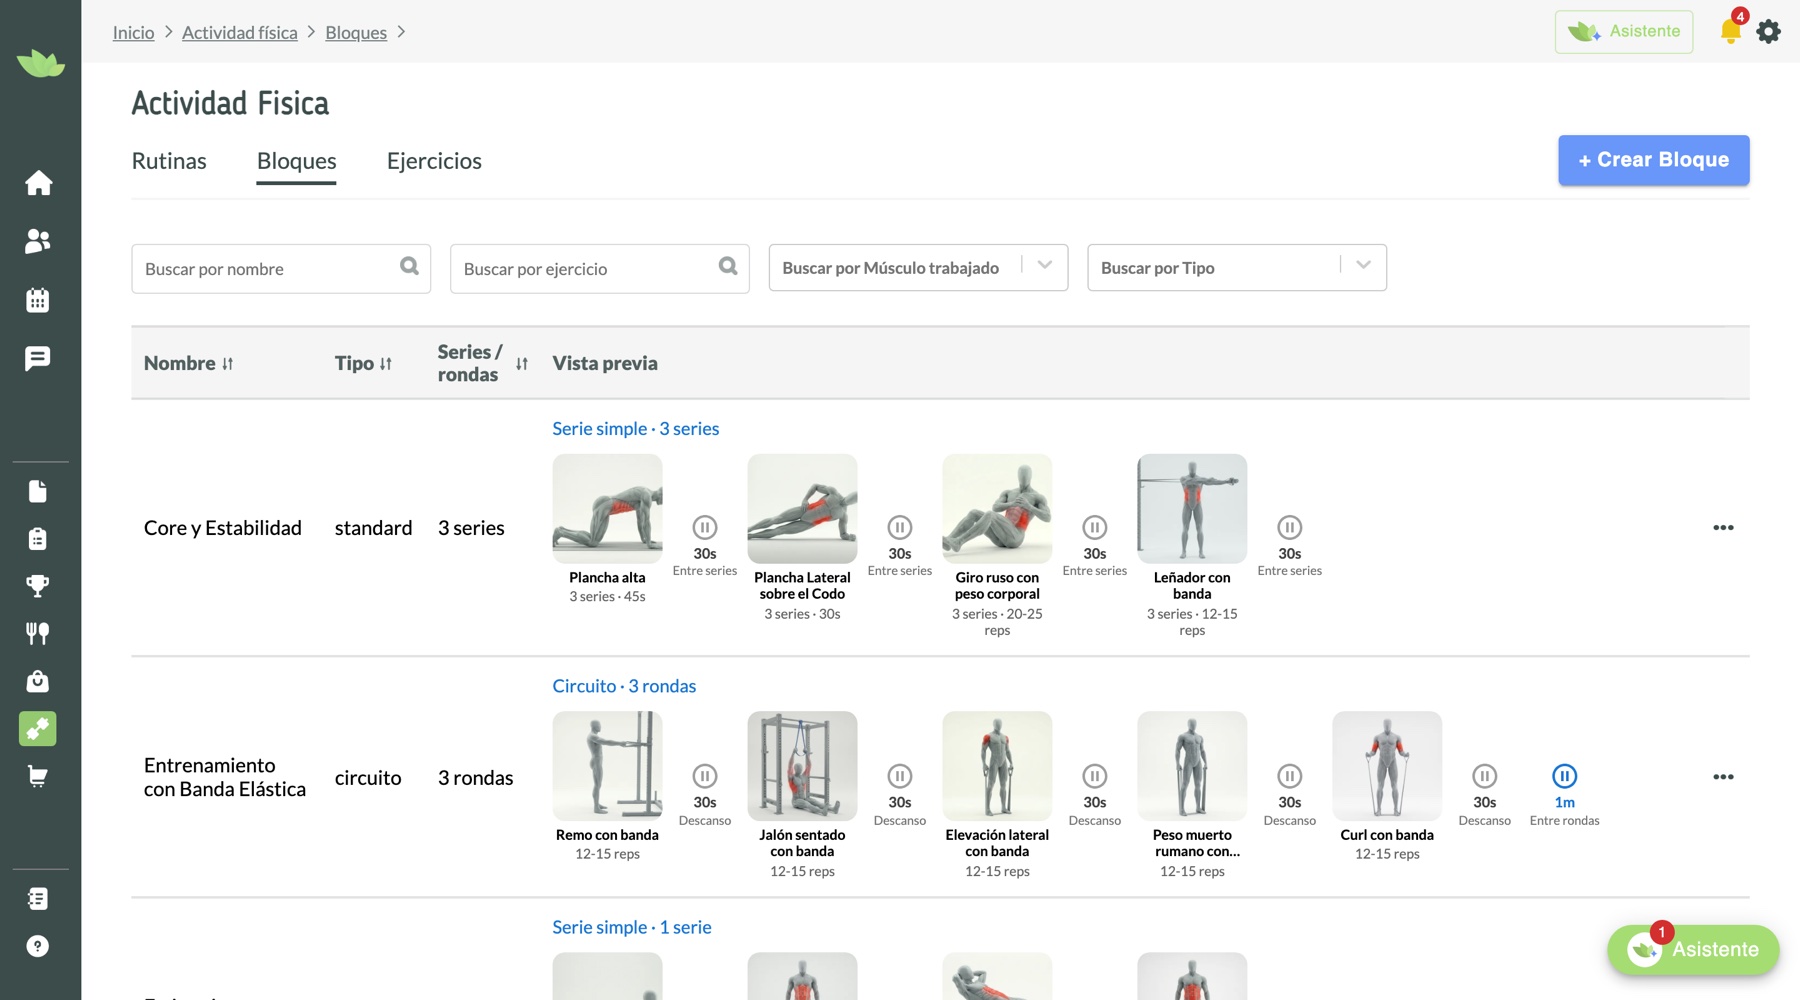Open the Circuito · 3 rondas link
Image resolution: width=1800 pixels, height=1000 pixels.
pyautogui.click(x=624, y=686)
